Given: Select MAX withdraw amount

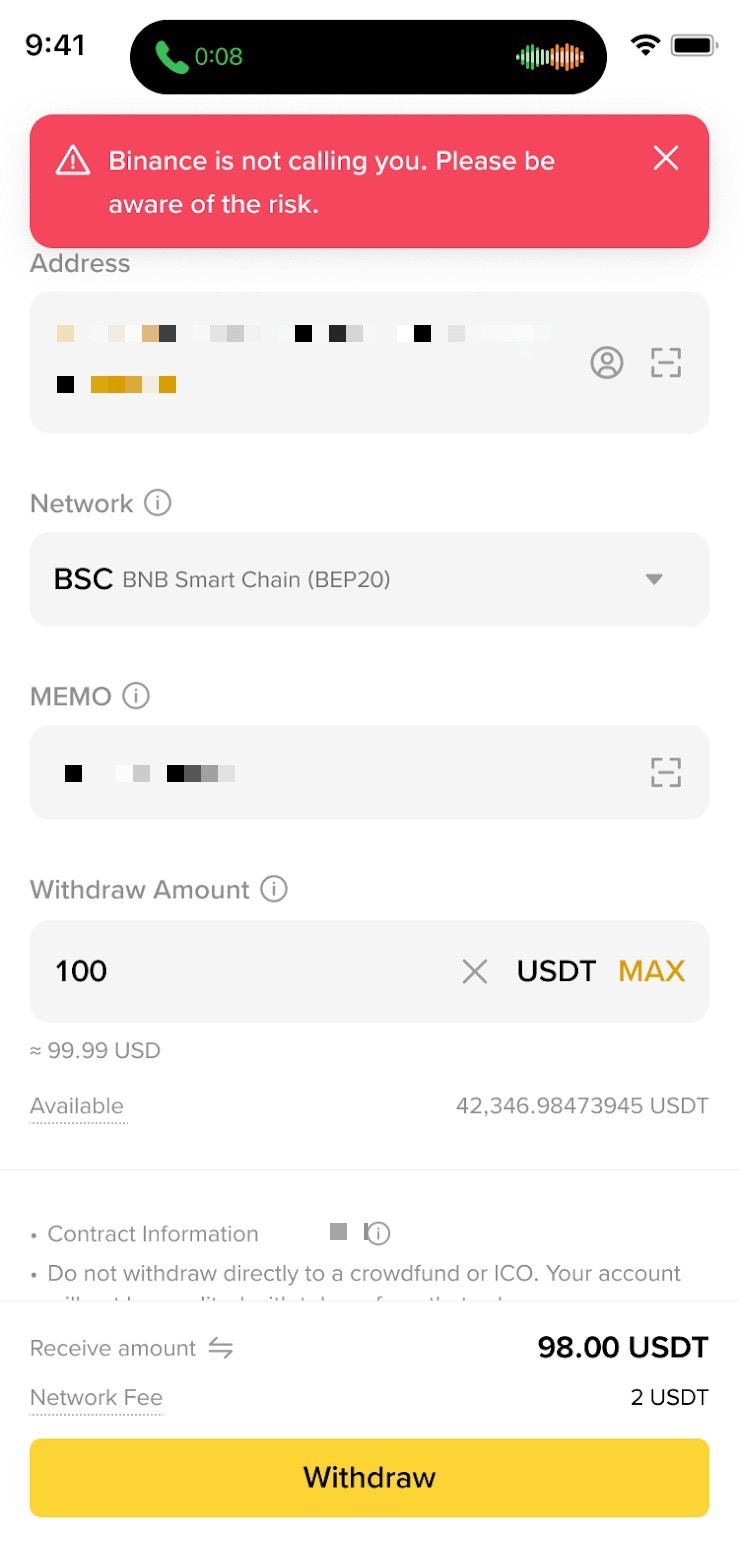Looking at the screenshot, I should pos(651,971).
